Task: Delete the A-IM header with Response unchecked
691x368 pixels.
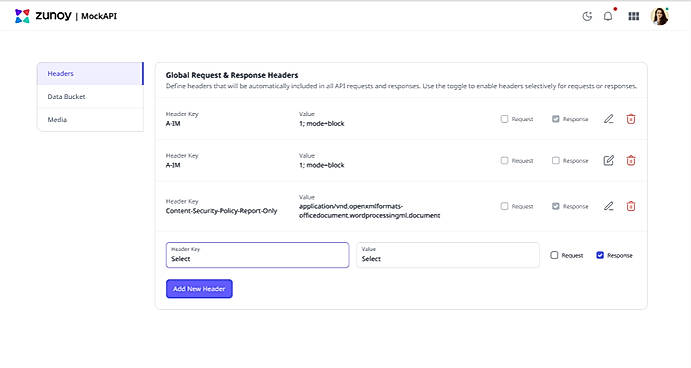Action: click(x=631, y=160)
